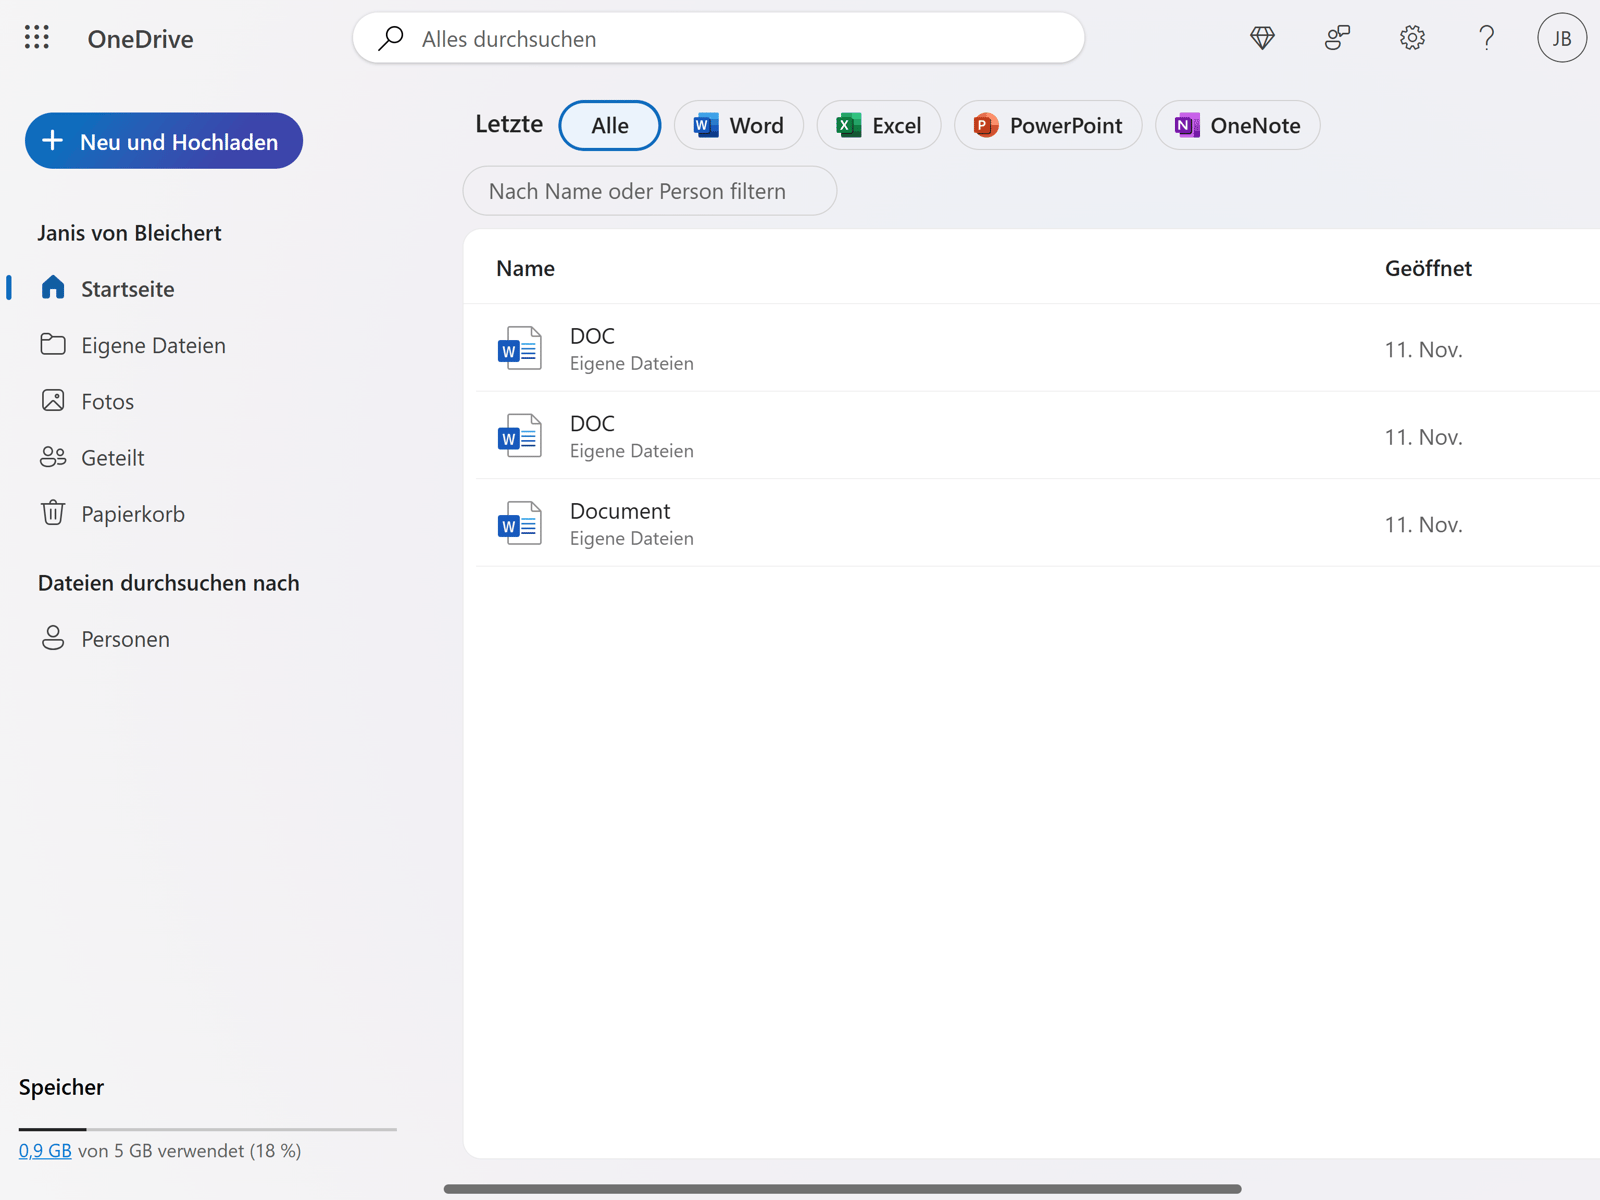The height and width of the screenshot is (1200, 1600).
Task: Open the feedback icon in top bar
Action: pyautogui.click(x=1337, y=38)
